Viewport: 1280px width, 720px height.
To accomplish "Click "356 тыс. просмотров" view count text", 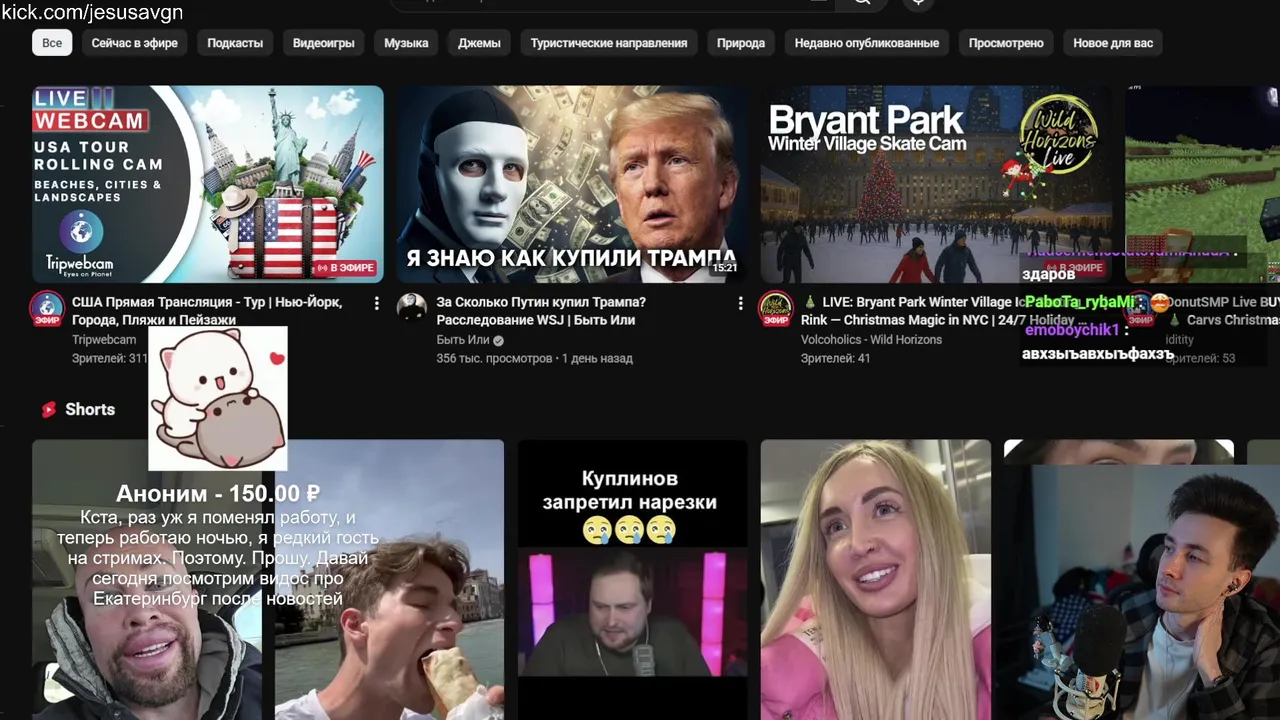I will click(494, 358).
